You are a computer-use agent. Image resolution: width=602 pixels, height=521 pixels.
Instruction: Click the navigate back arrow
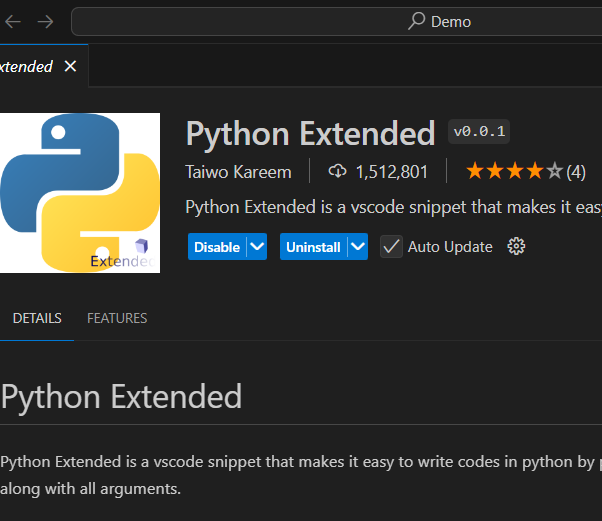[x=13, y=21]
